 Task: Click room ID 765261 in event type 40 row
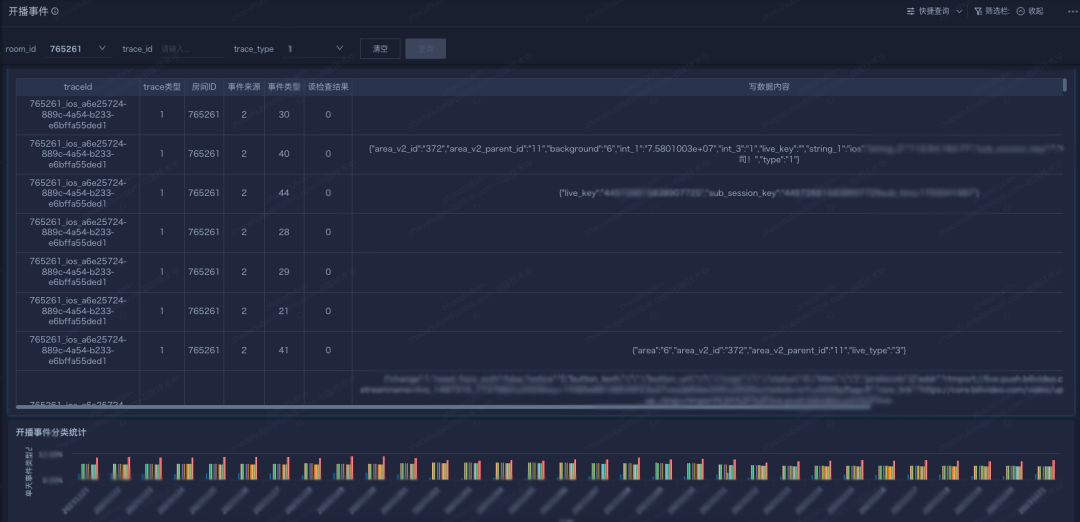204,154
